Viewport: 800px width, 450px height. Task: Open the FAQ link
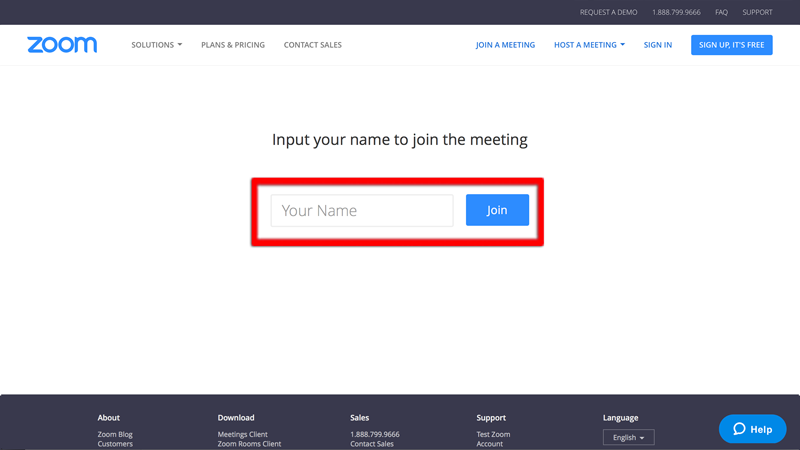pos(721,12)
